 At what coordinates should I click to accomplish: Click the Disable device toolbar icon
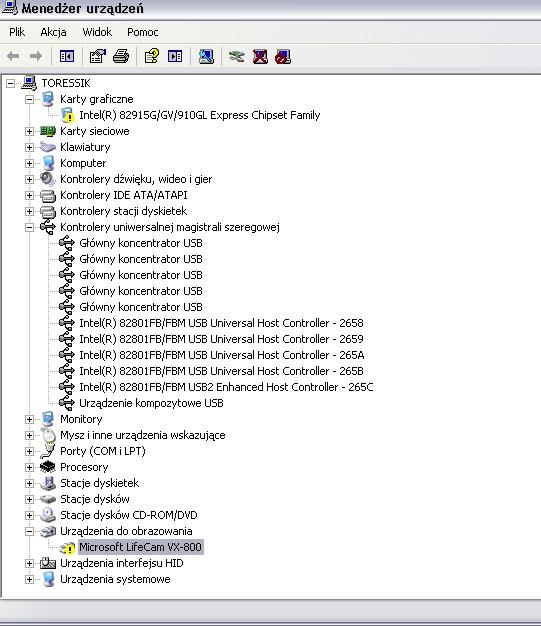click(x=283, y=56)
